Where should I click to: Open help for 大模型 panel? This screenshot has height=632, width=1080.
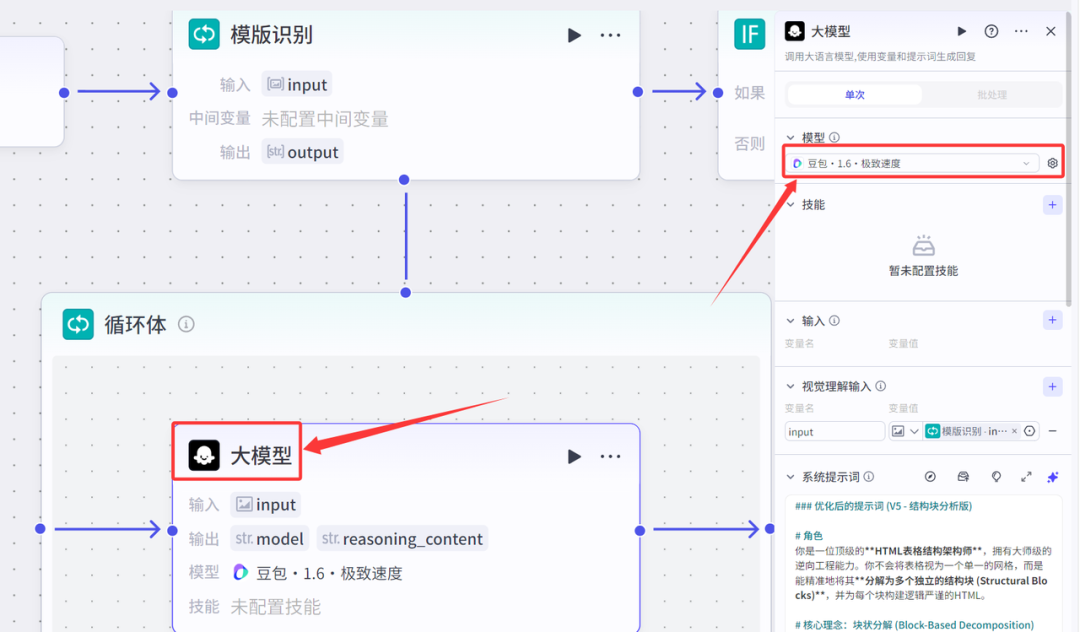pos(991,31)
